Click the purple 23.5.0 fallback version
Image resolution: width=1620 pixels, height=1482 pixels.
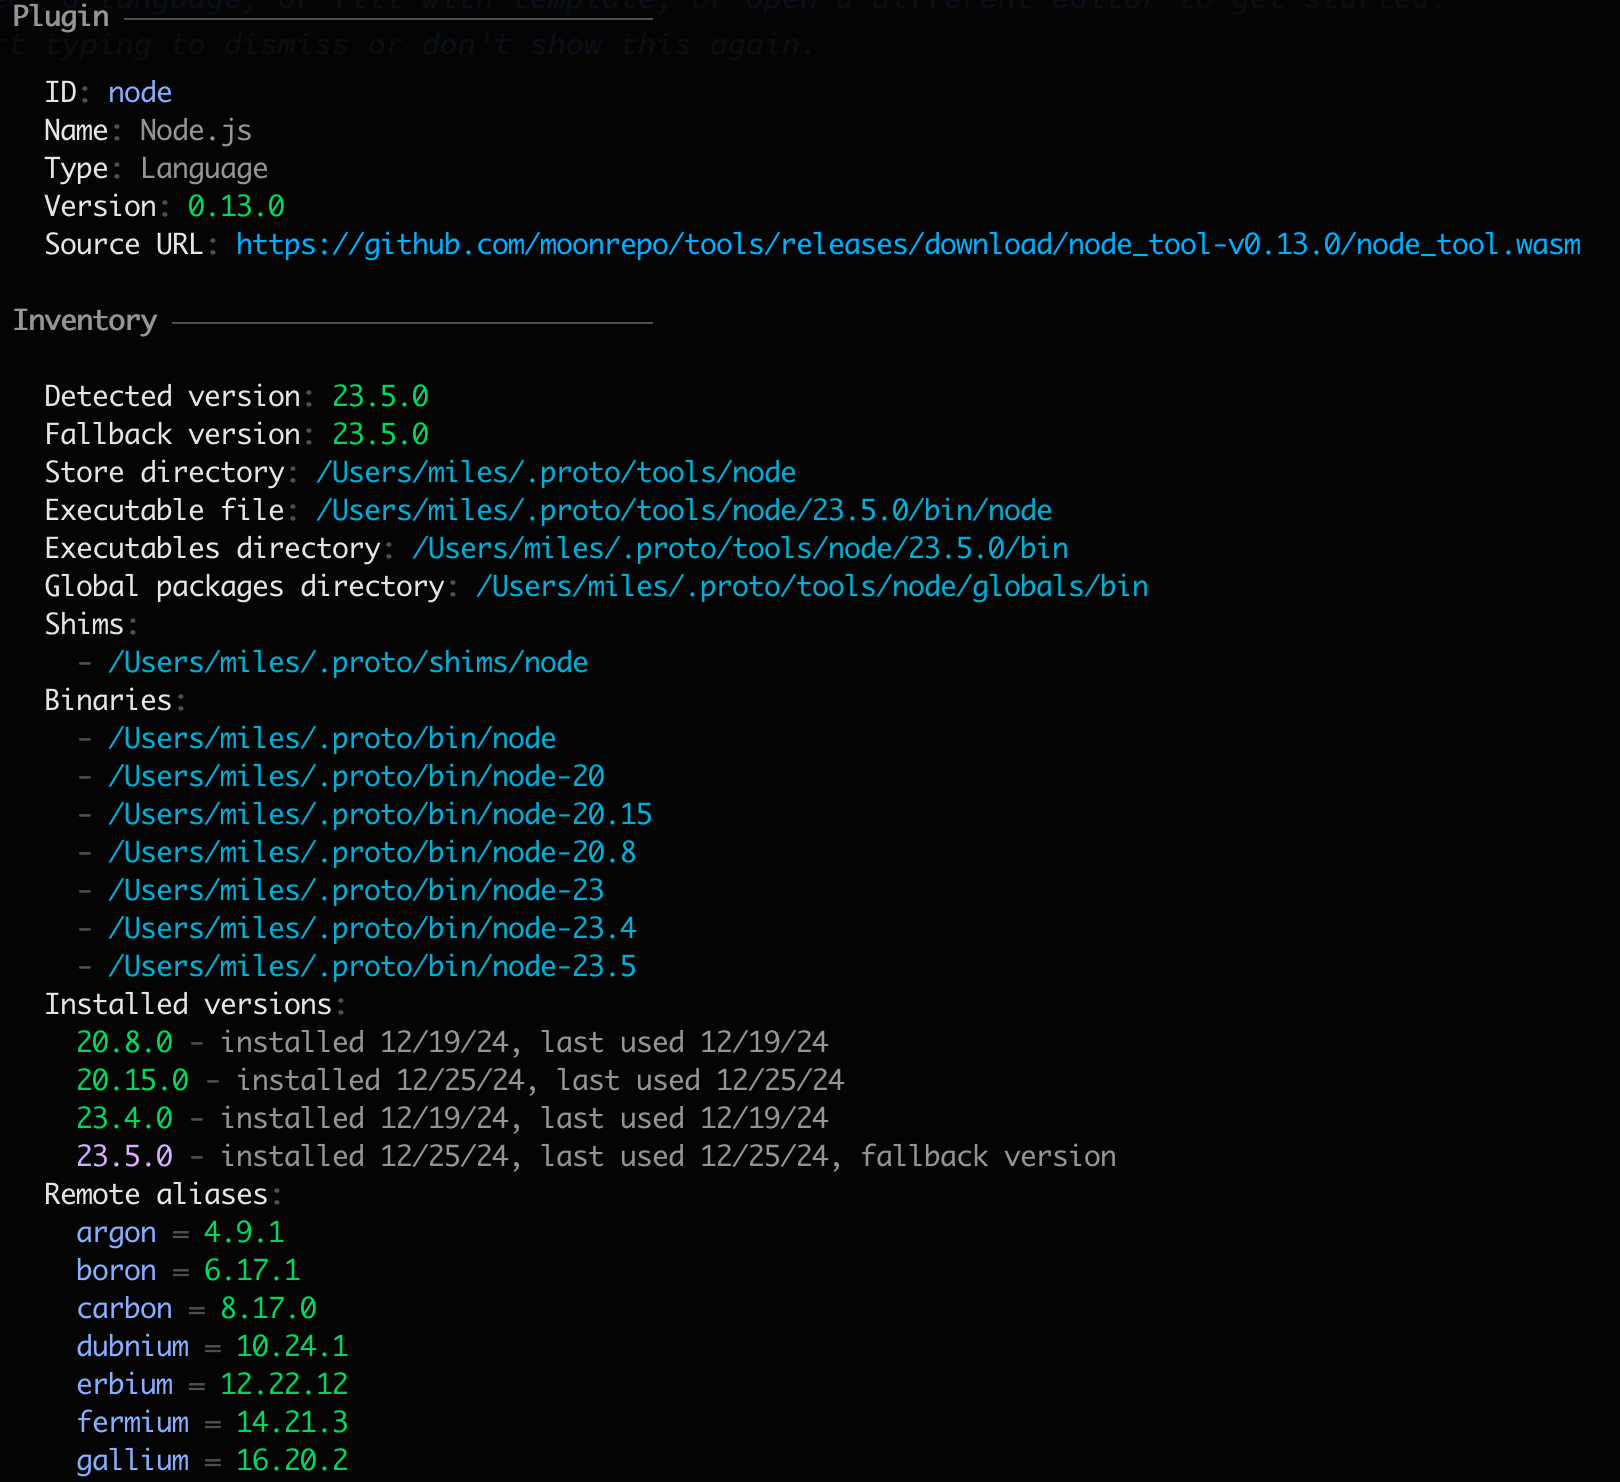coord(124,1157)
